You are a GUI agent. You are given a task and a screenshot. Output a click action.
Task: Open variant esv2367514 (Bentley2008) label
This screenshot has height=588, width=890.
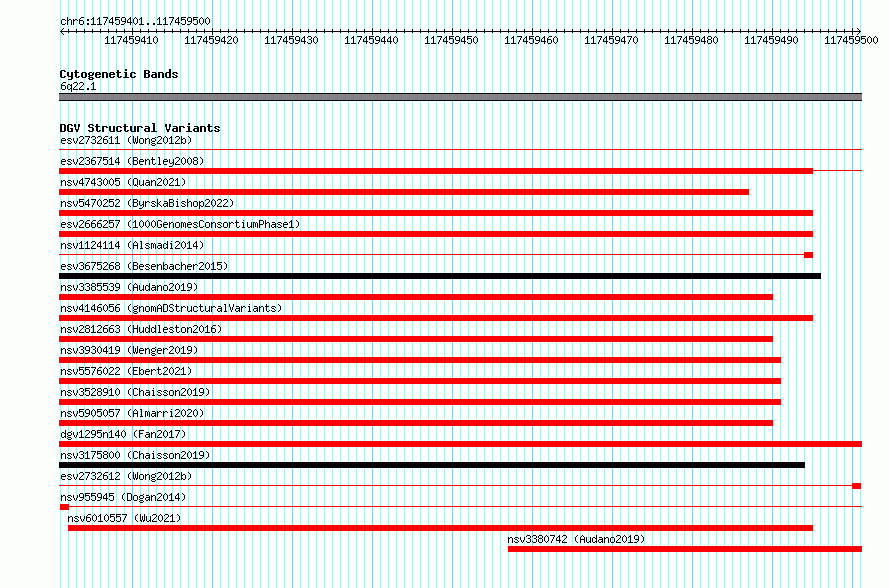[x=132, y=161]
